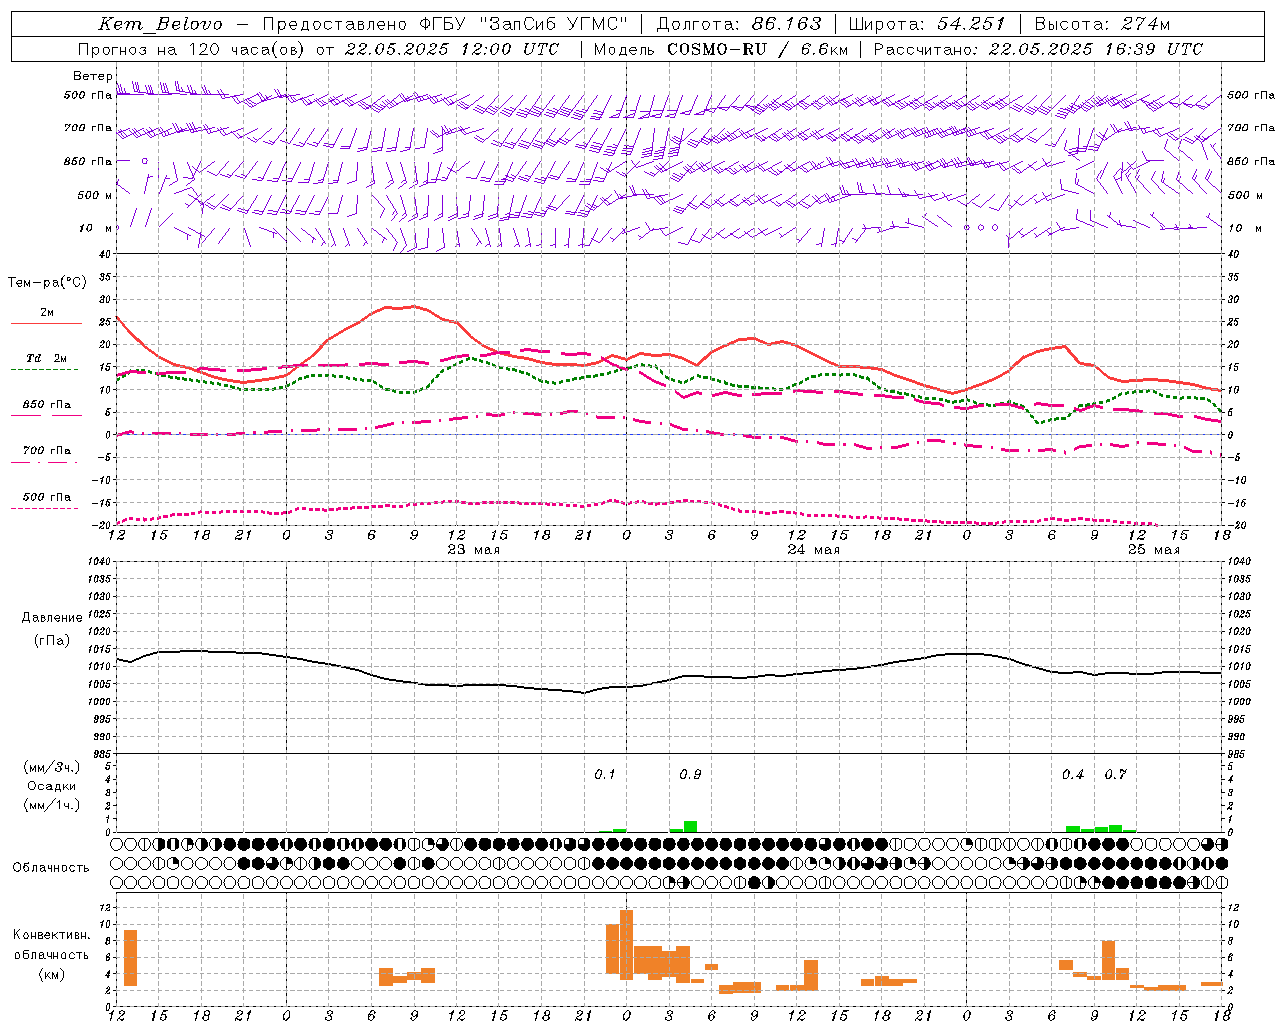Click the tallest green precipitation bar under 0.9
Screen dimensions: 1280x1024
tap(690, 827)
